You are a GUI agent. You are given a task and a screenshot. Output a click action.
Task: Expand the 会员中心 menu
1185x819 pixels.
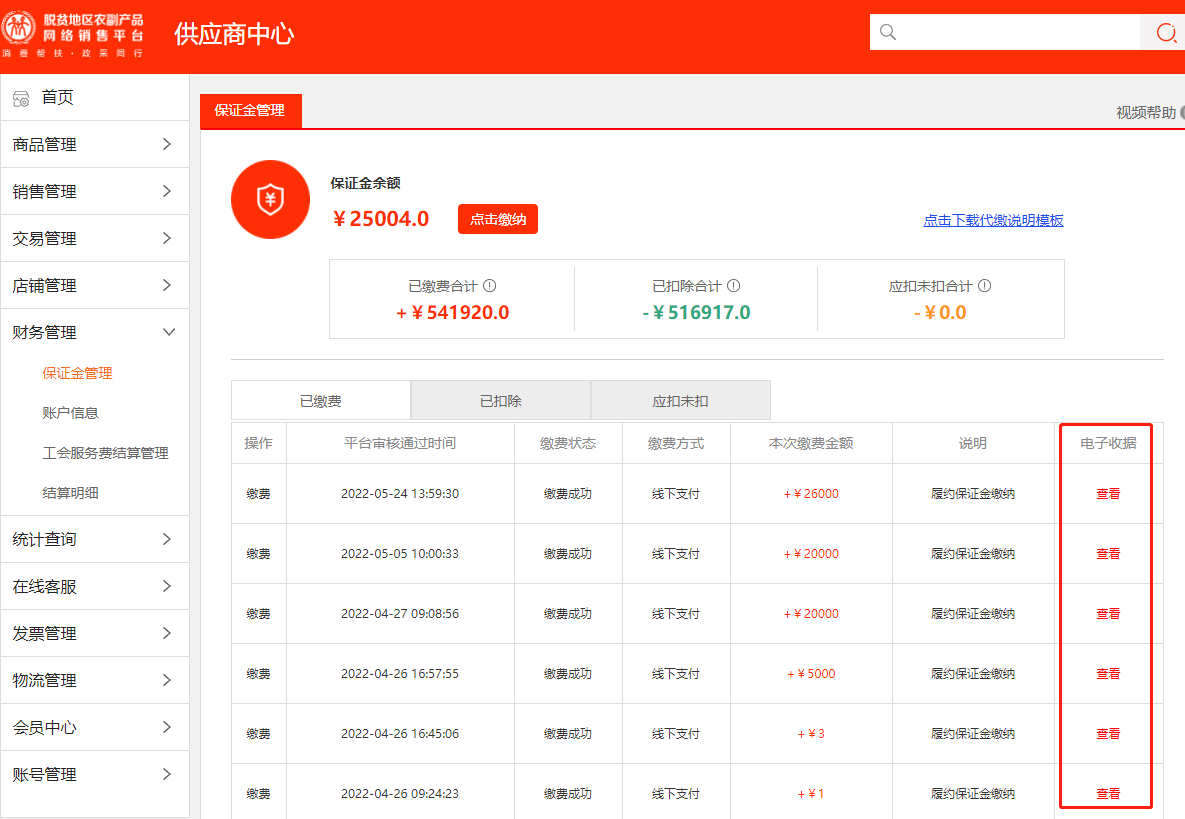point(94,727)
